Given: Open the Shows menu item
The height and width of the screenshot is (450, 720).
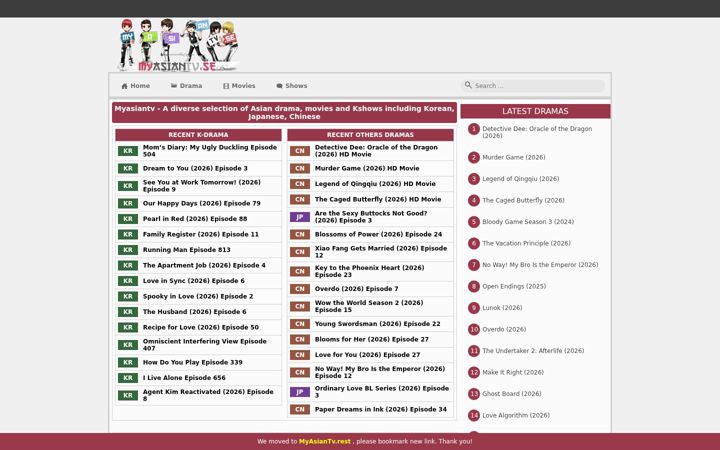Looking at the screenshot, I should coord(292,86).
